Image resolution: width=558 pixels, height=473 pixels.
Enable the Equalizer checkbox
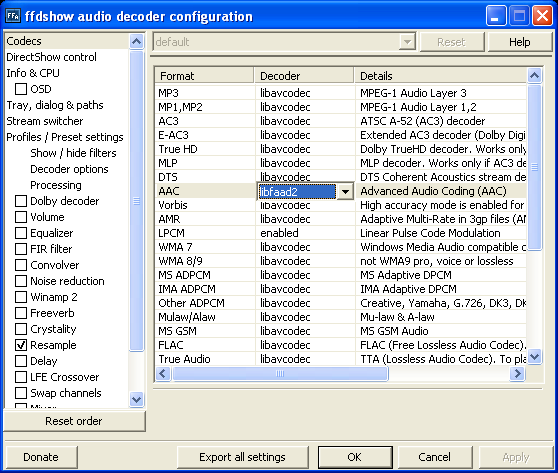21,233
